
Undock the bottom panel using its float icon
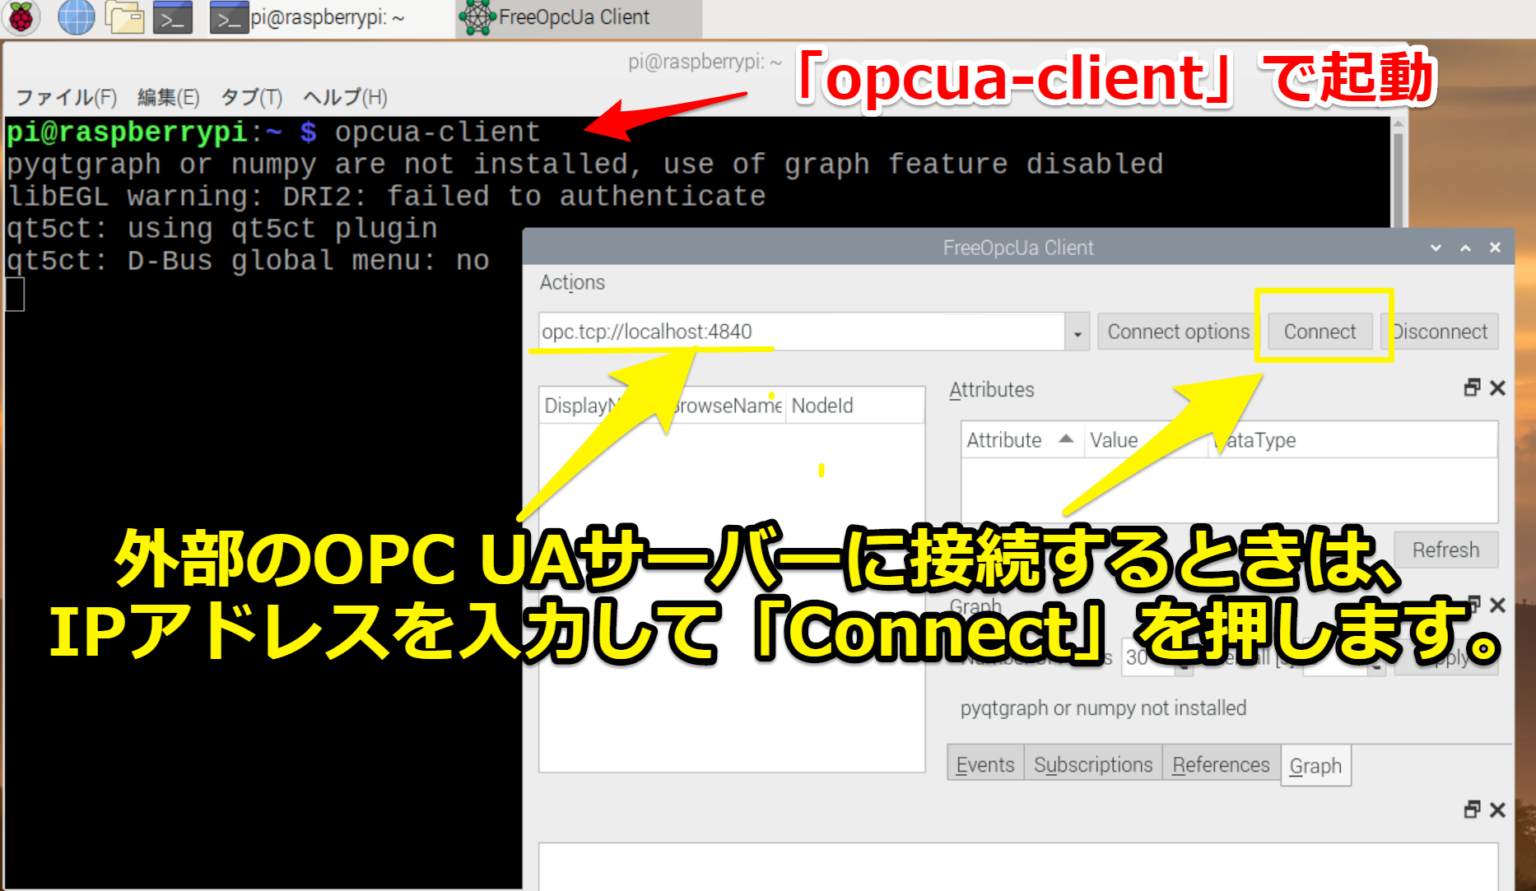(1471, 809)
